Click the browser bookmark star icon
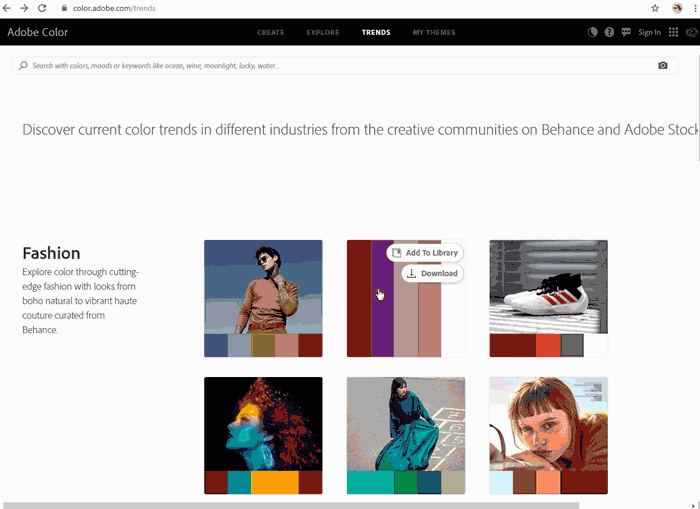The height and width of the screenshot is (509, 700). coord(655,8)
